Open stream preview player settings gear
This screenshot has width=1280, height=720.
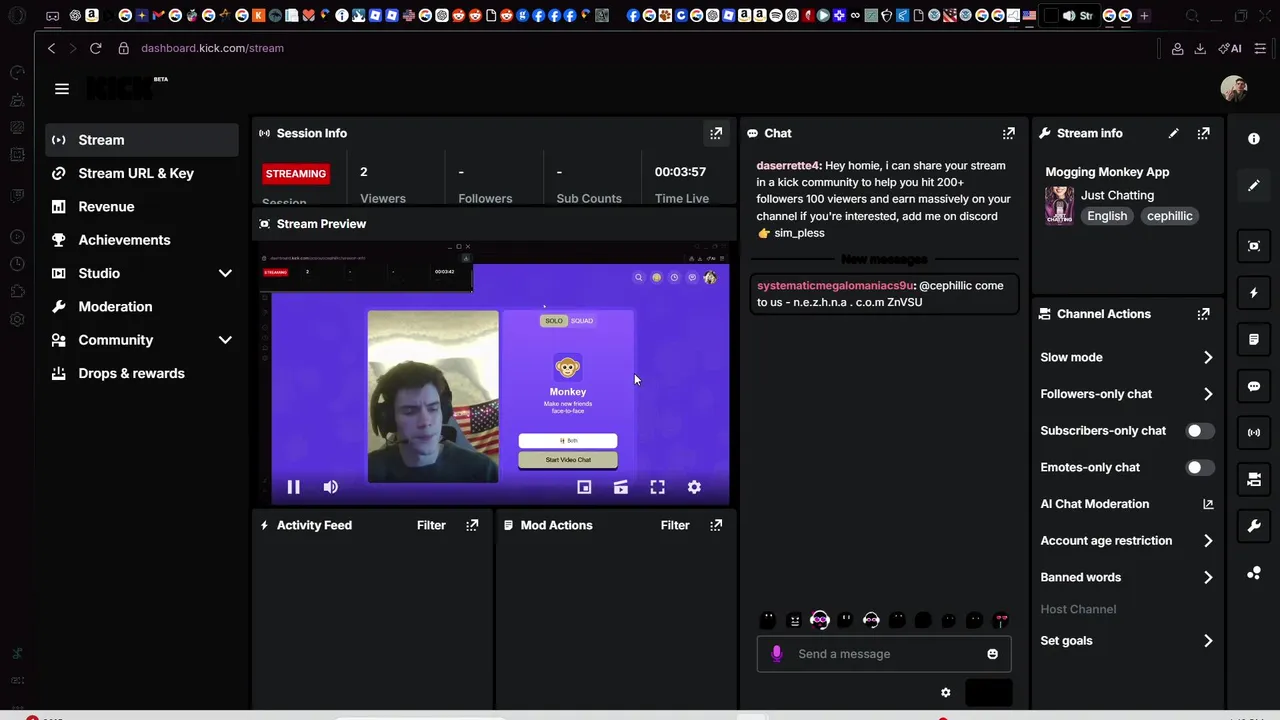click(694, 487)
